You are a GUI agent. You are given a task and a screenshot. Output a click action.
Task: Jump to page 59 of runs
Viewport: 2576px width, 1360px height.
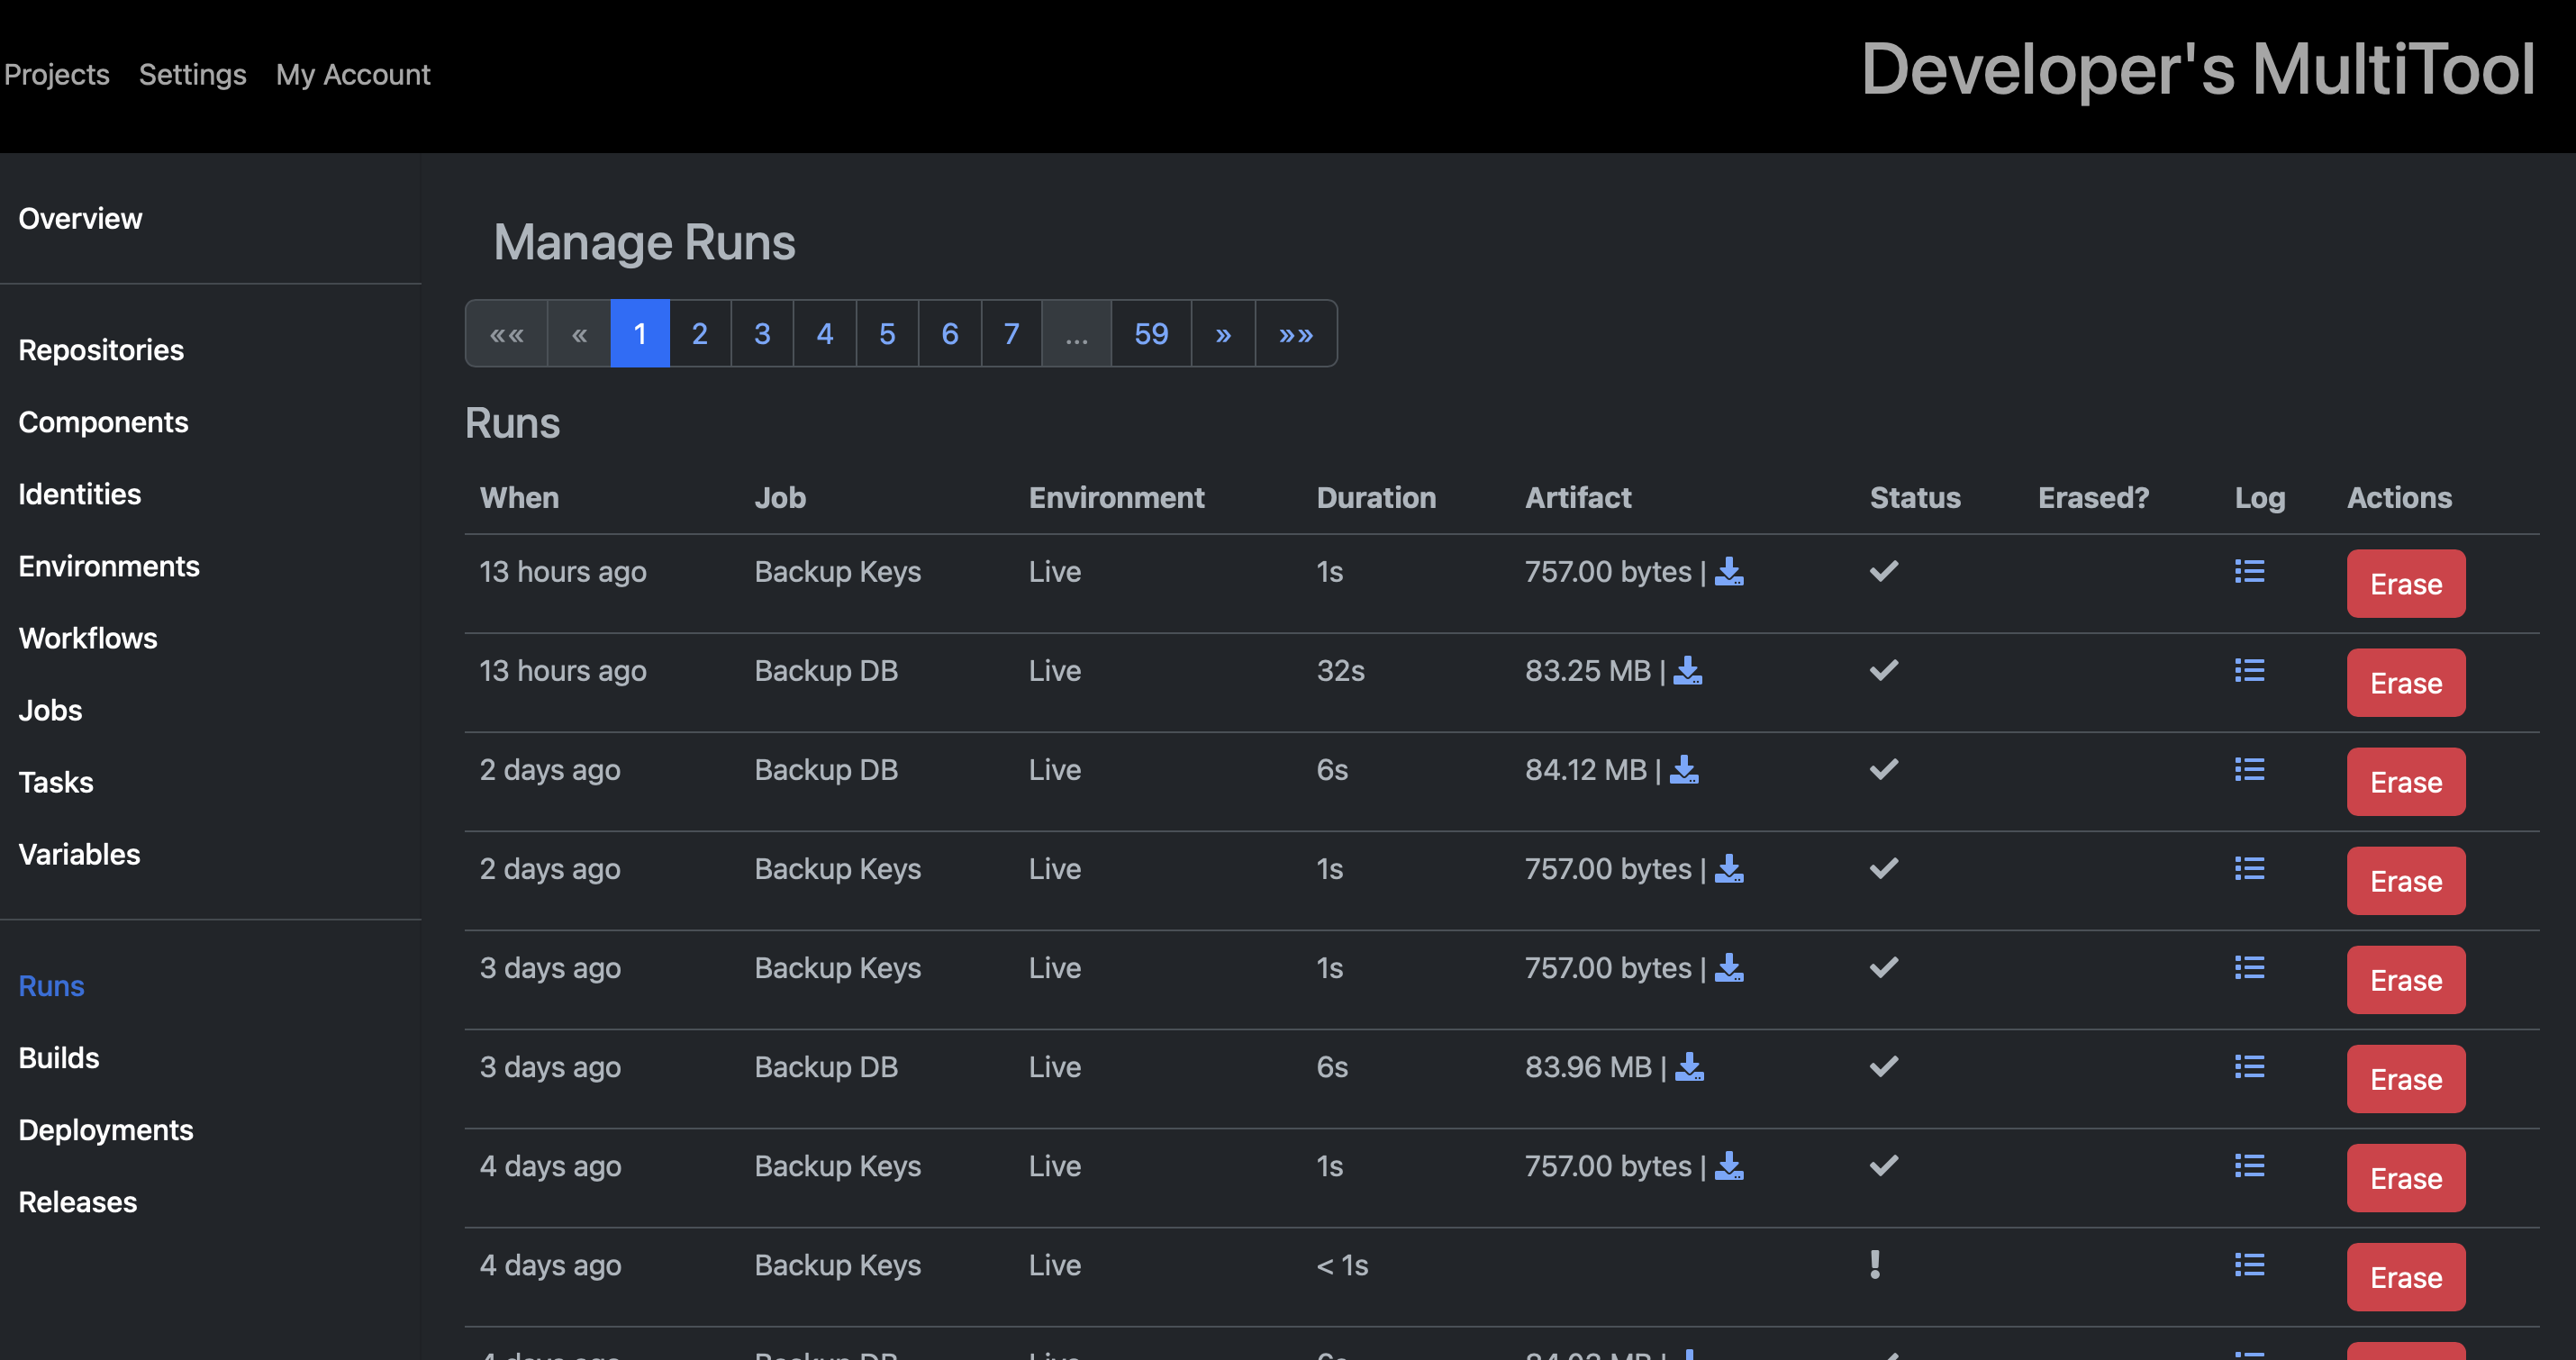pyautogui.click(x=1151, y=334)
